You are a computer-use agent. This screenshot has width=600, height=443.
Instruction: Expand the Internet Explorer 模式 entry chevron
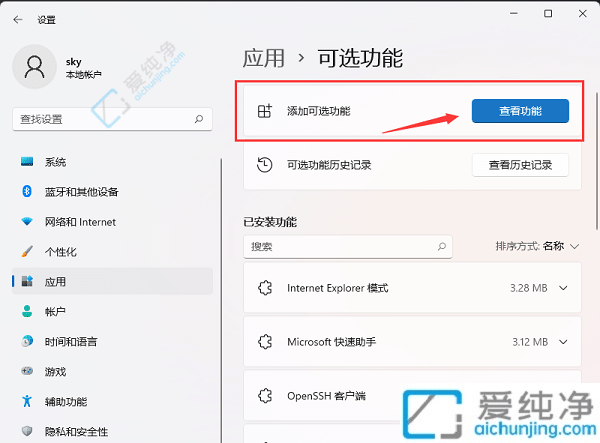(x=563, y=288)
